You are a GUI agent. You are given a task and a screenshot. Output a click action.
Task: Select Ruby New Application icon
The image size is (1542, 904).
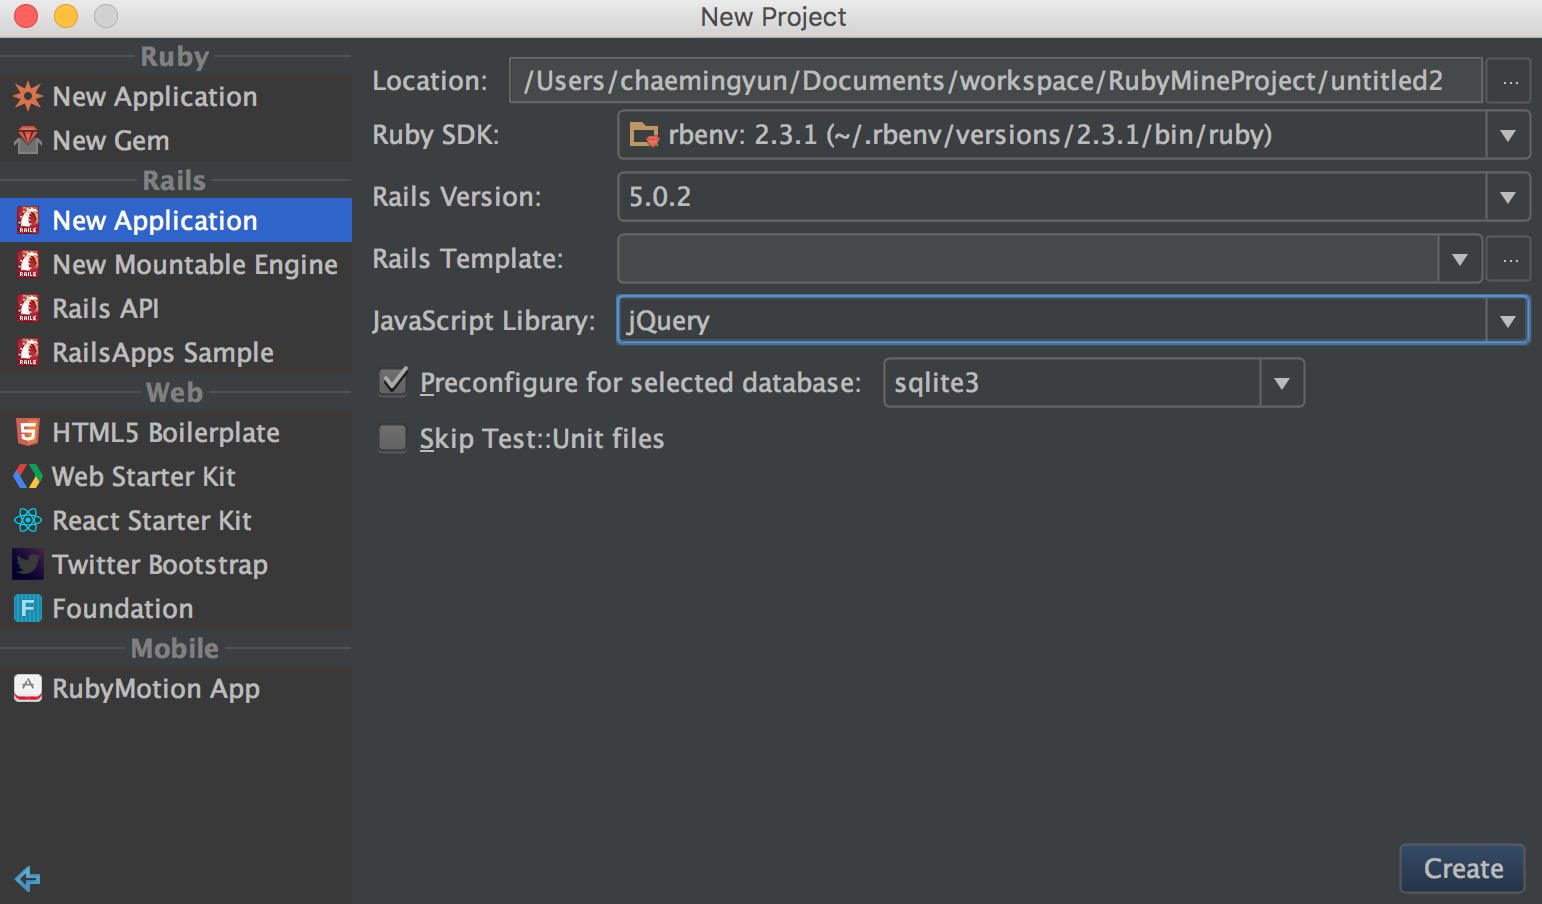[28, 96]
